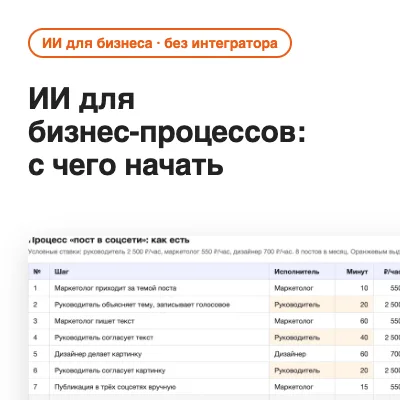Click the table title 'Процесс «пост в соцсети»: как есть'

click(109, 240)
